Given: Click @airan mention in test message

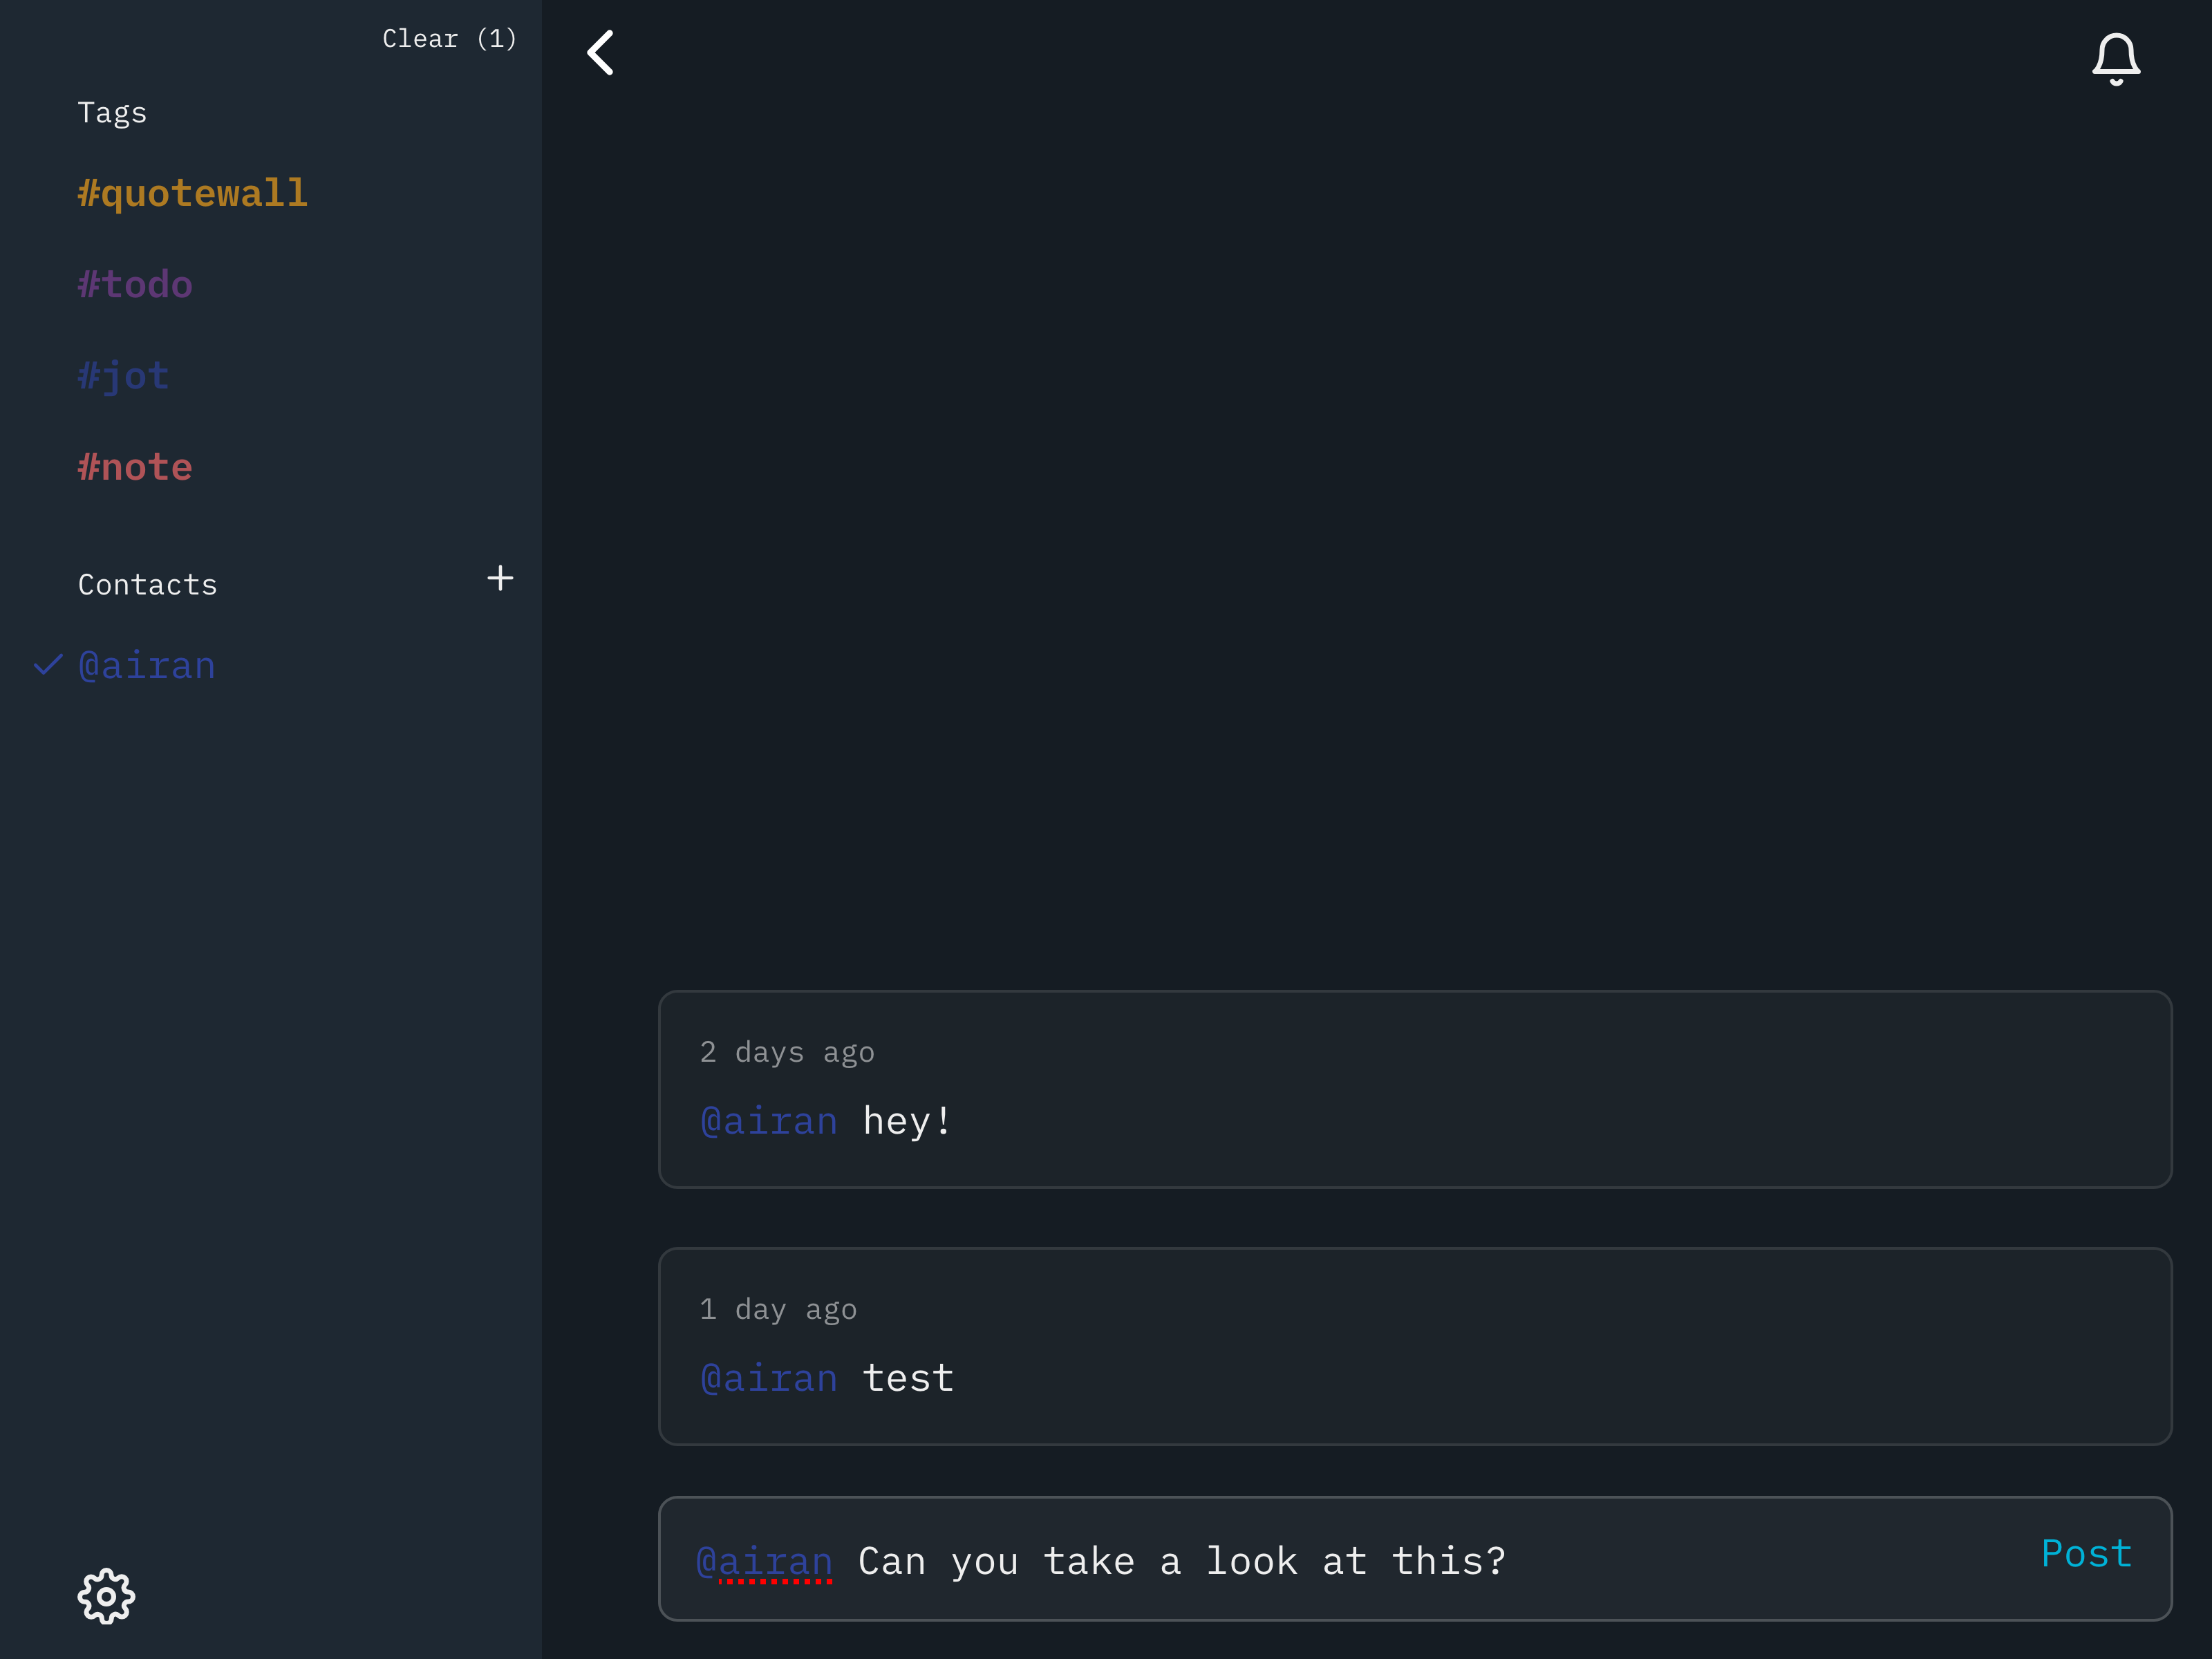Looking at the screenshot, I should (768, 1378).
